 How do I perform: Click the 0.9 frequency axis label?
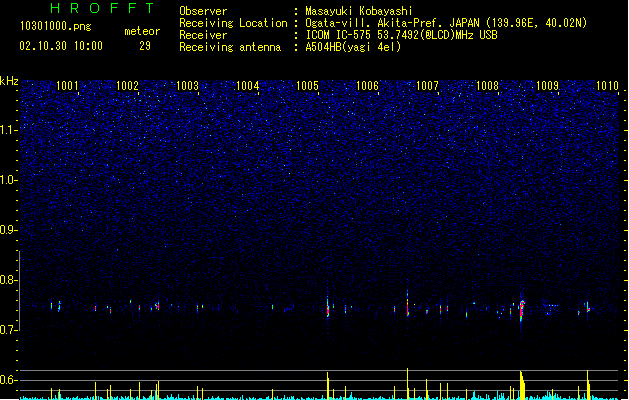[9, 230]
